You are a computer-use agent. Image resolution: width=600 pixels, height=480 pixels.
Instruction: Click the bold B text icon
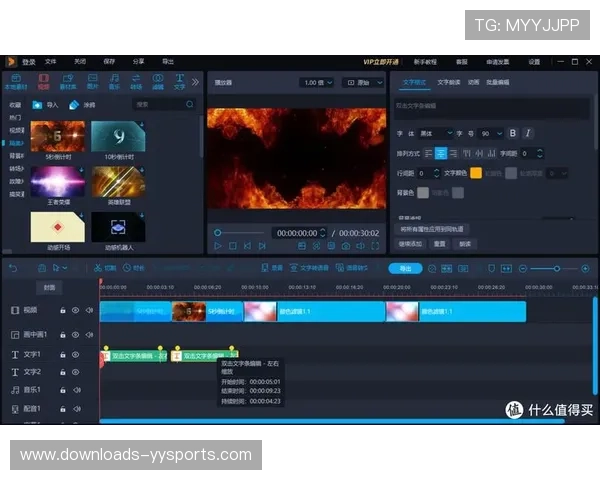513,133
